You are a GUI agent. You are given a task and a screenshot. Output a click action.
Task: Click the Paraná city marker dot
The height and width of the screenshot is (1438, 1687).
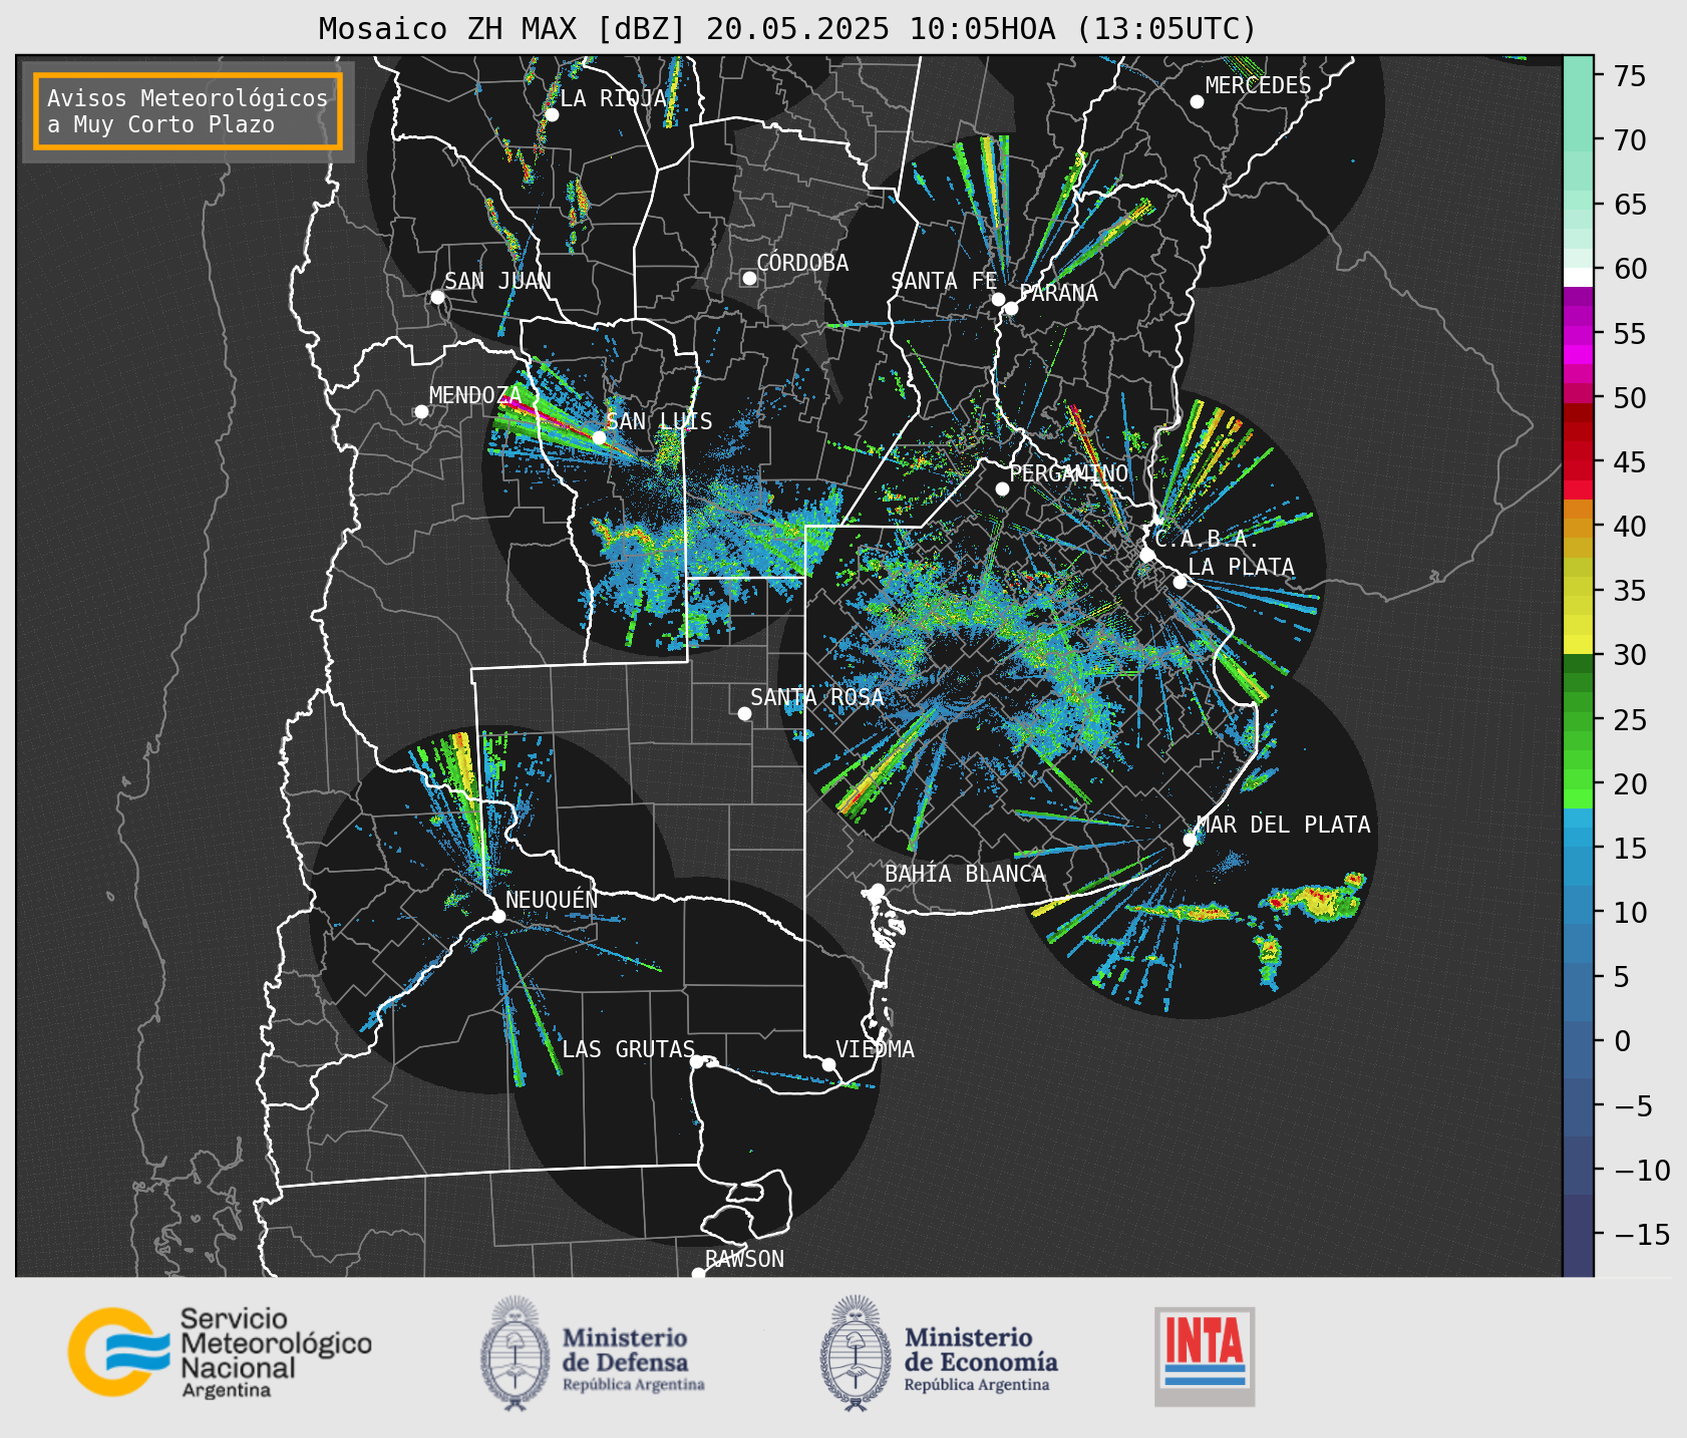pos(1011,308)
